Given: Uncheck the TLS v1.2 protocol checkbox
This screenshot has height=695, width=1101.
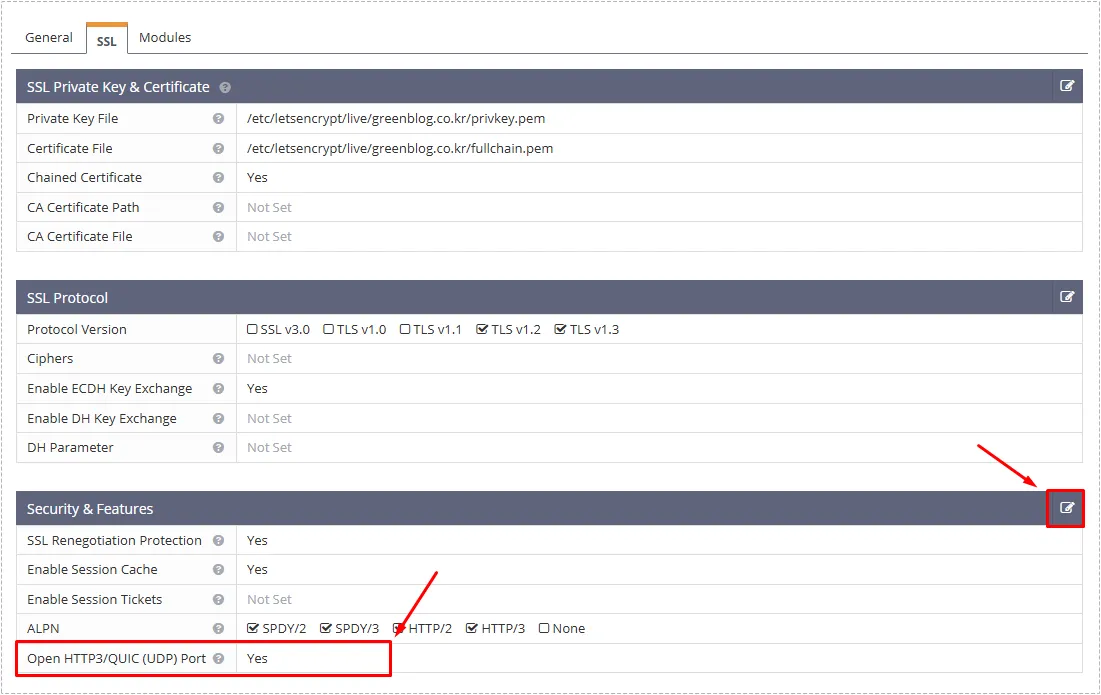Looking at the screenshot, I should click(x=481, y=328).
